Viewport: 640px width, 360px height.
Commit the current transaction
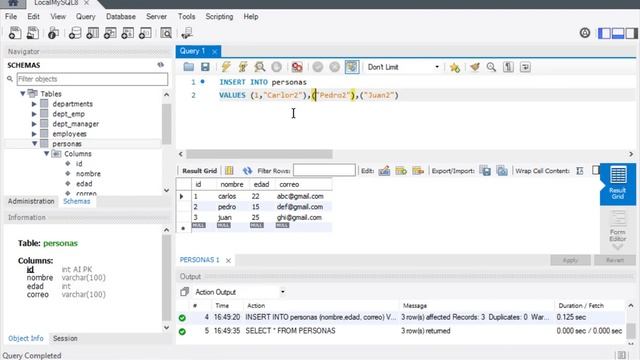(318, 67)
